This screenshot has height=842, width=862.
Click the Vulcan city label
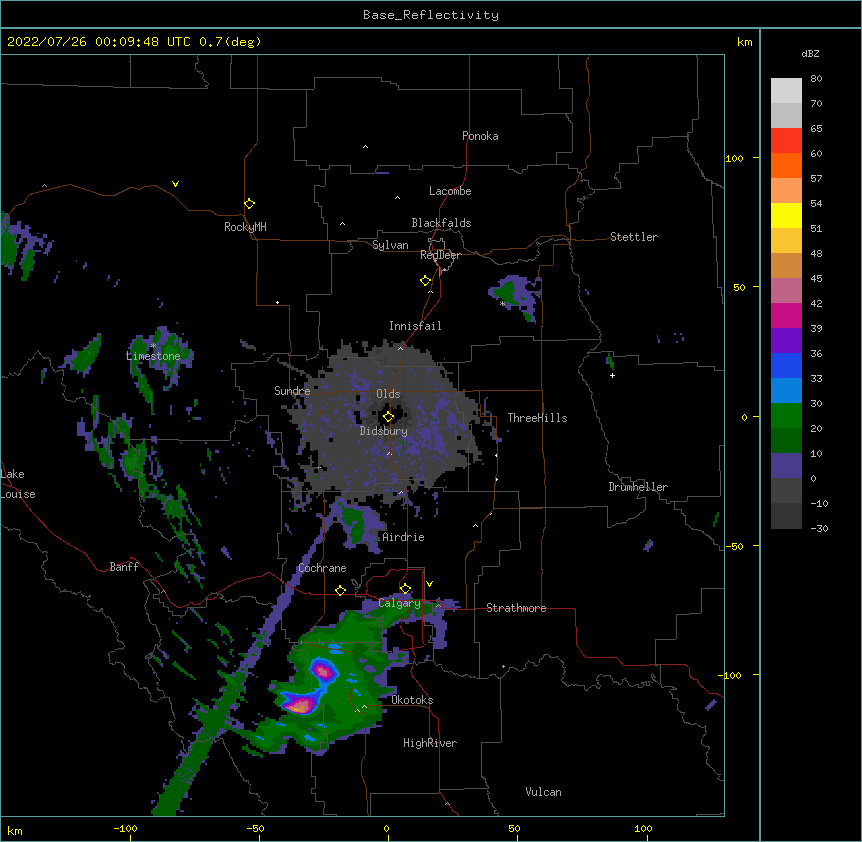pos(543,792)
